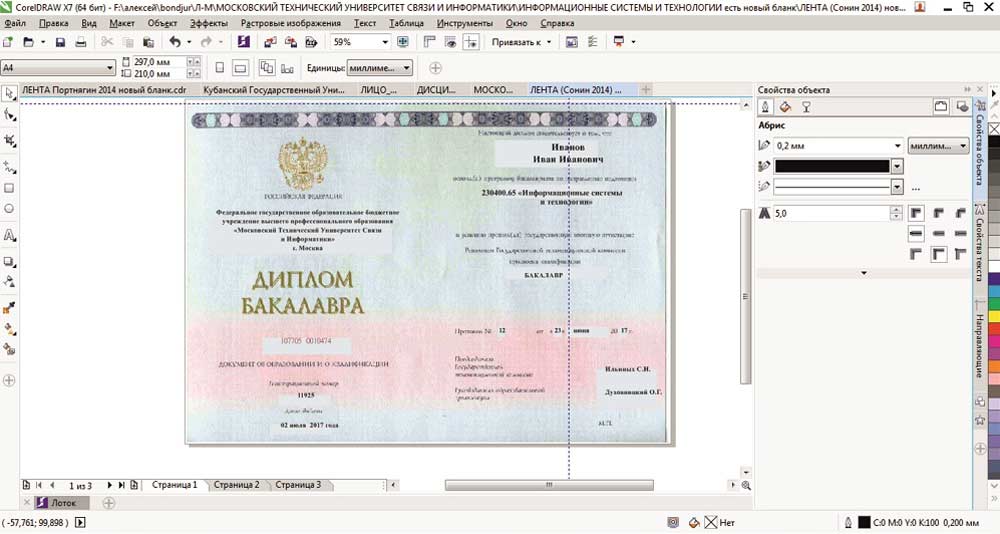This screenshot has height=534, width=1000.
Task: Click the Options icon in the toolbar
Action: pos(592,42)
